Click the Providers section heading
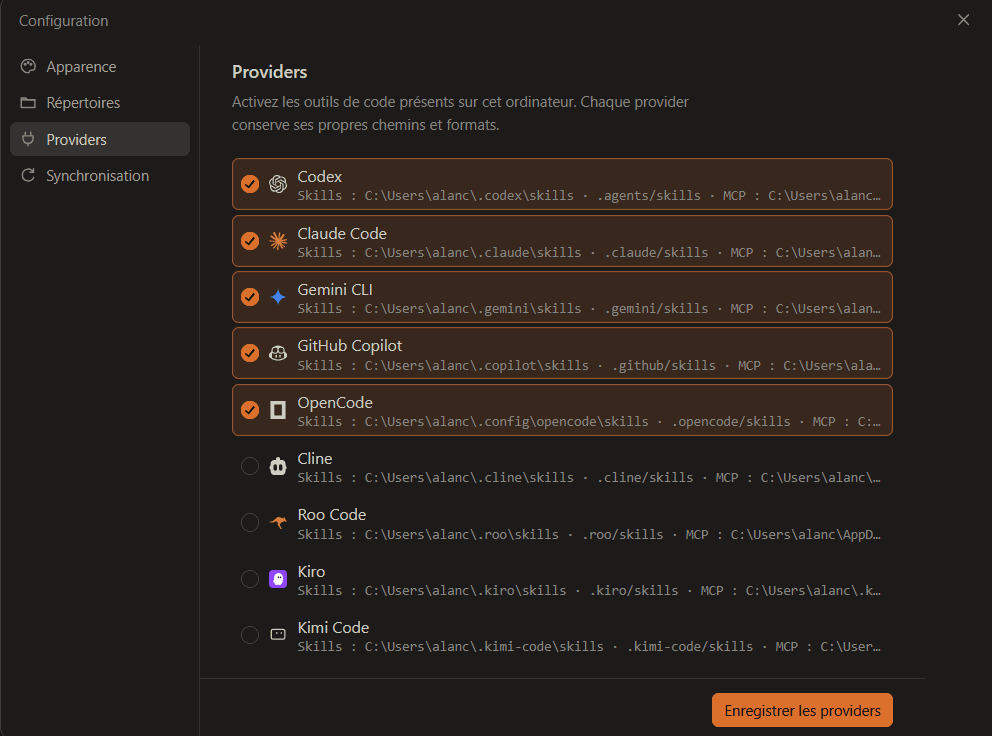The image size is (992, 736). (270, 72)
